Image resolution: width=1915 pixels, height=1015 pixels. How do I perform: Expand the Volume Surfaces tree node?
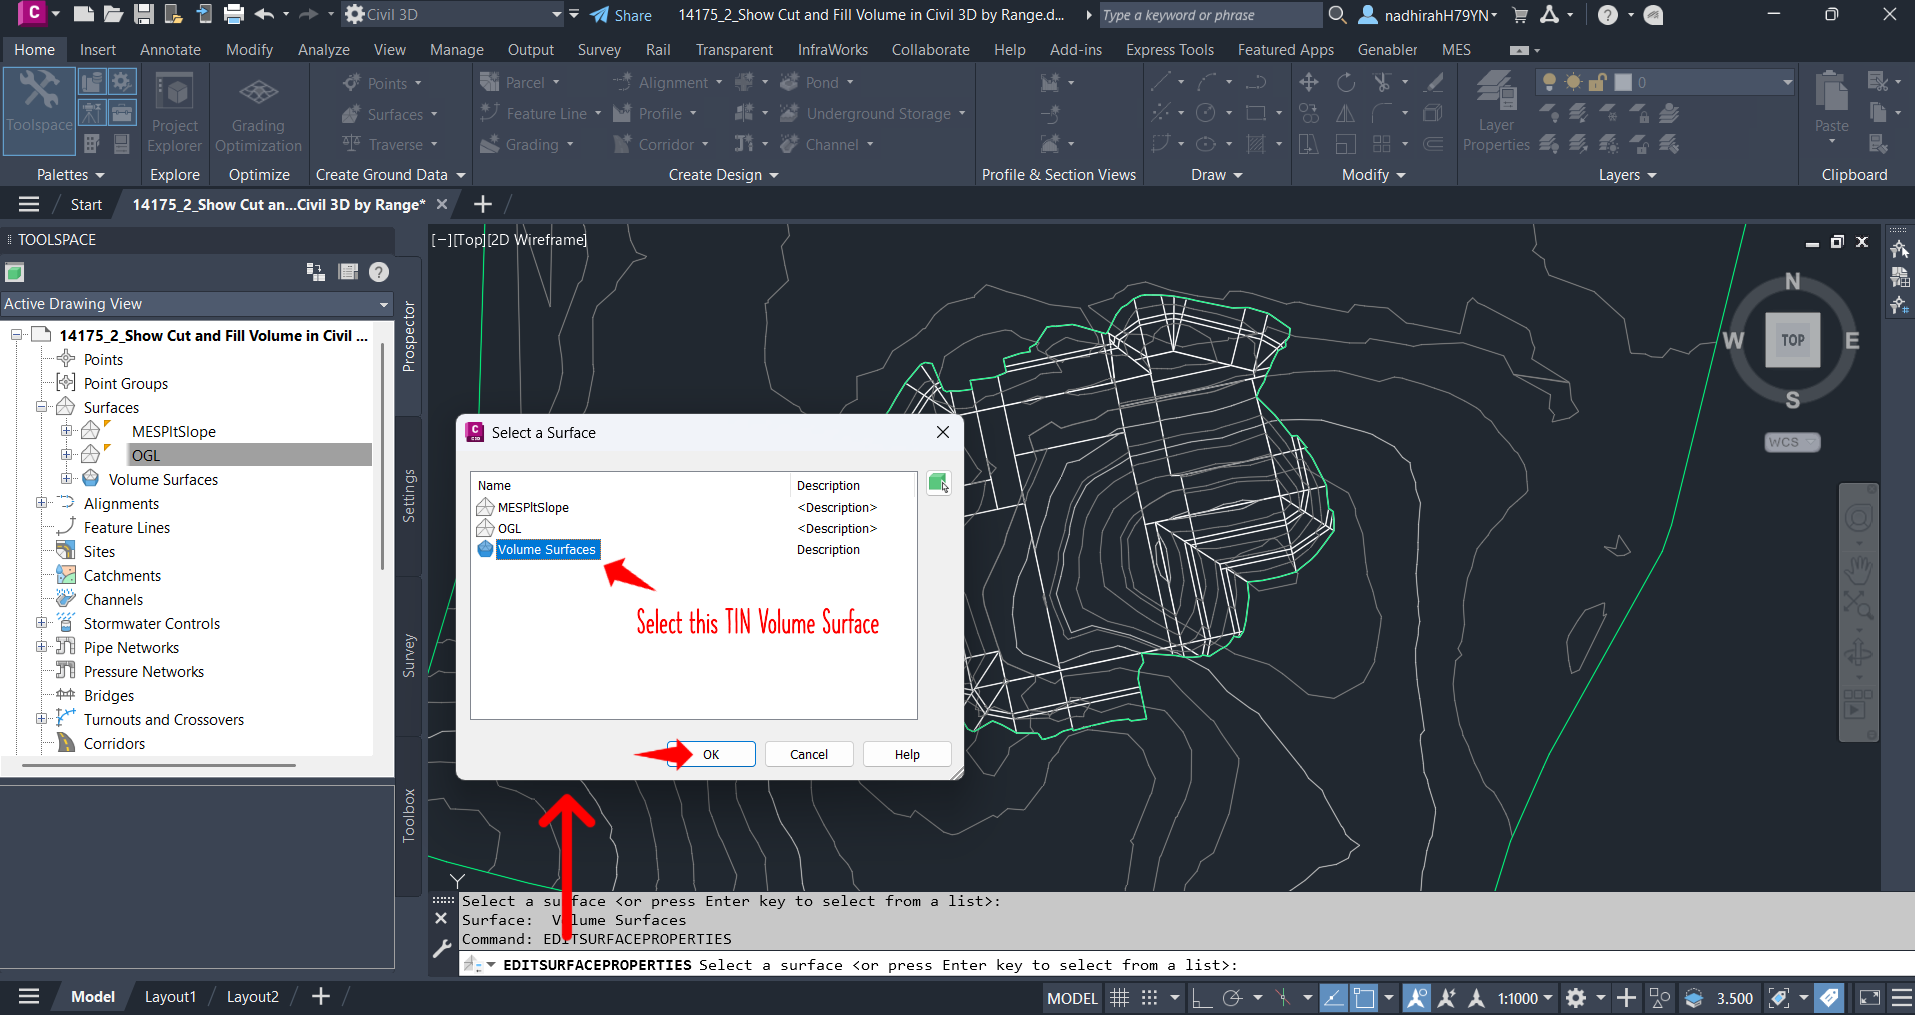(68, 479)
